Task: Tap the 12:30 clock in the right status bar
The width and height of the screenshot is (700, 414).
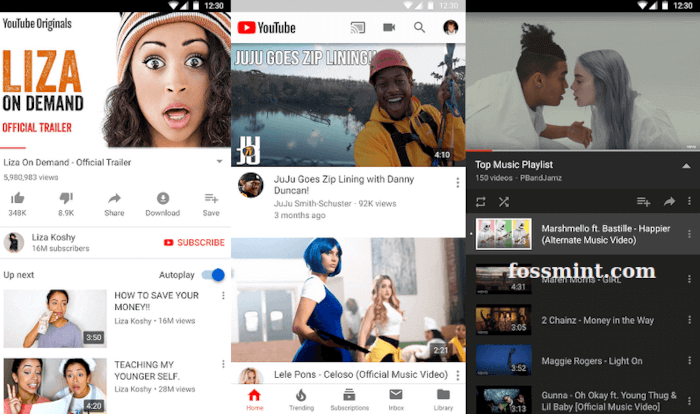Action: tap(683, 5)
